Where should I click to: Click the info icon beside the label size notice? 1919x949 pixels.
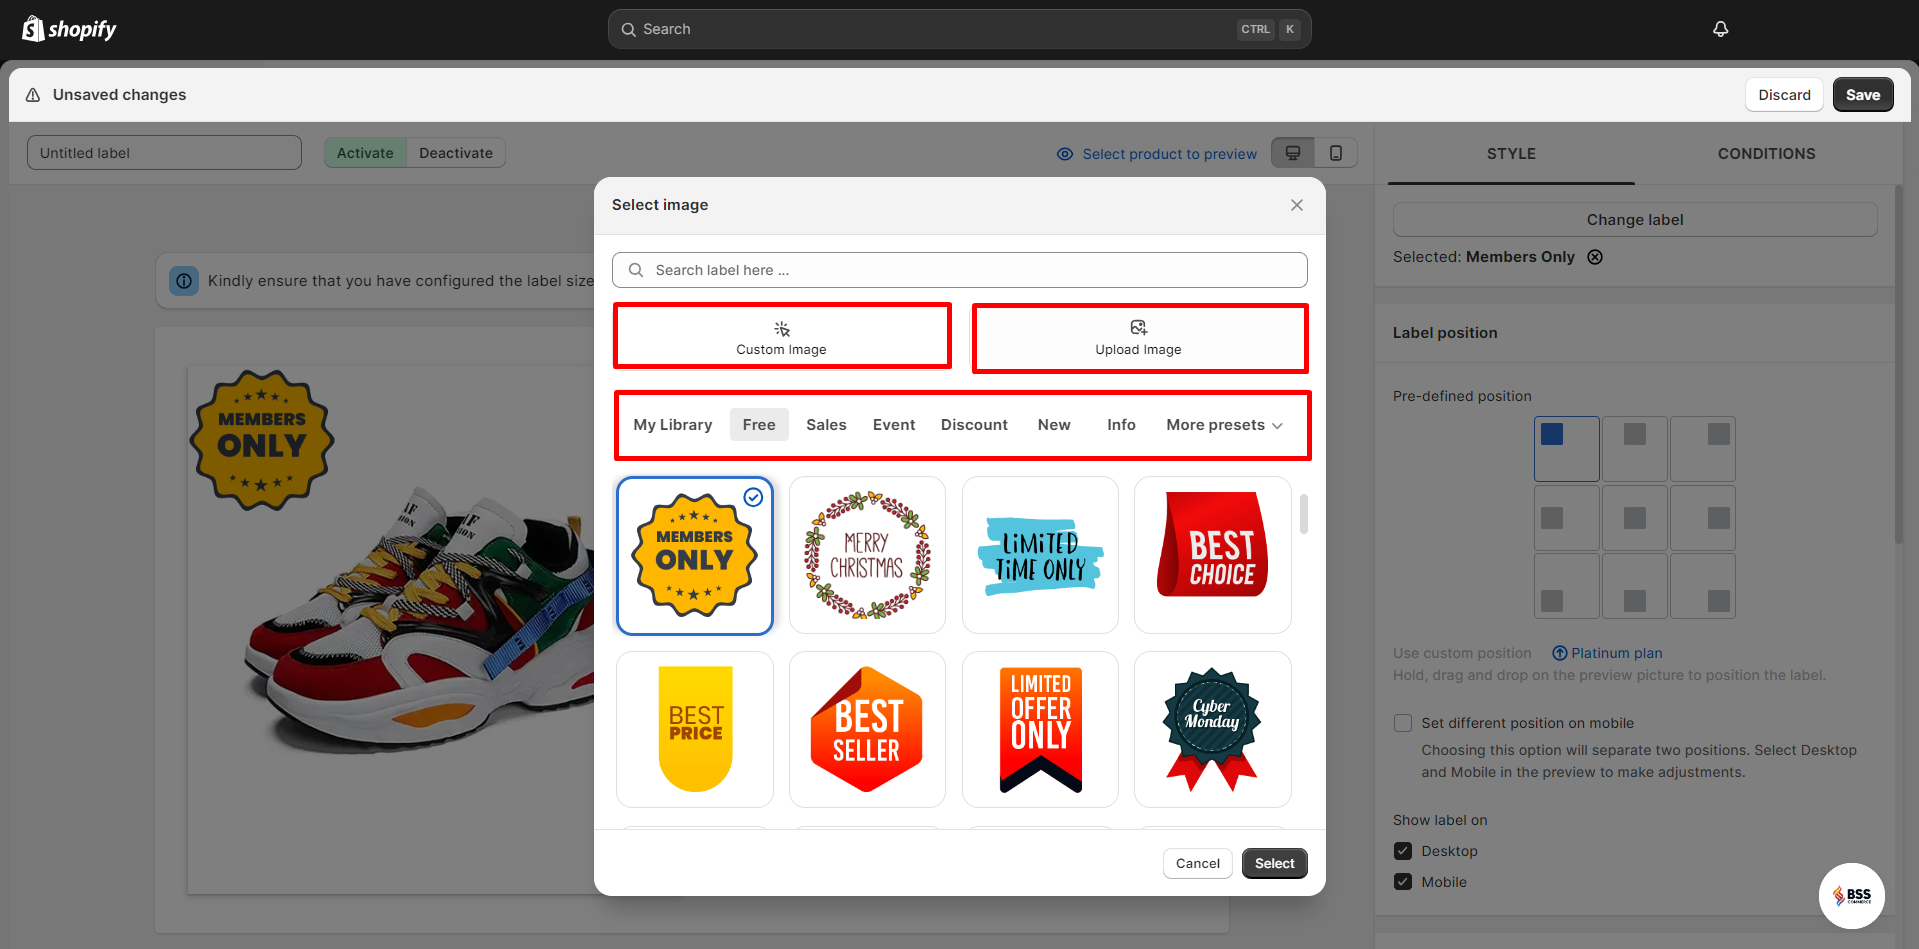point(184,281)
